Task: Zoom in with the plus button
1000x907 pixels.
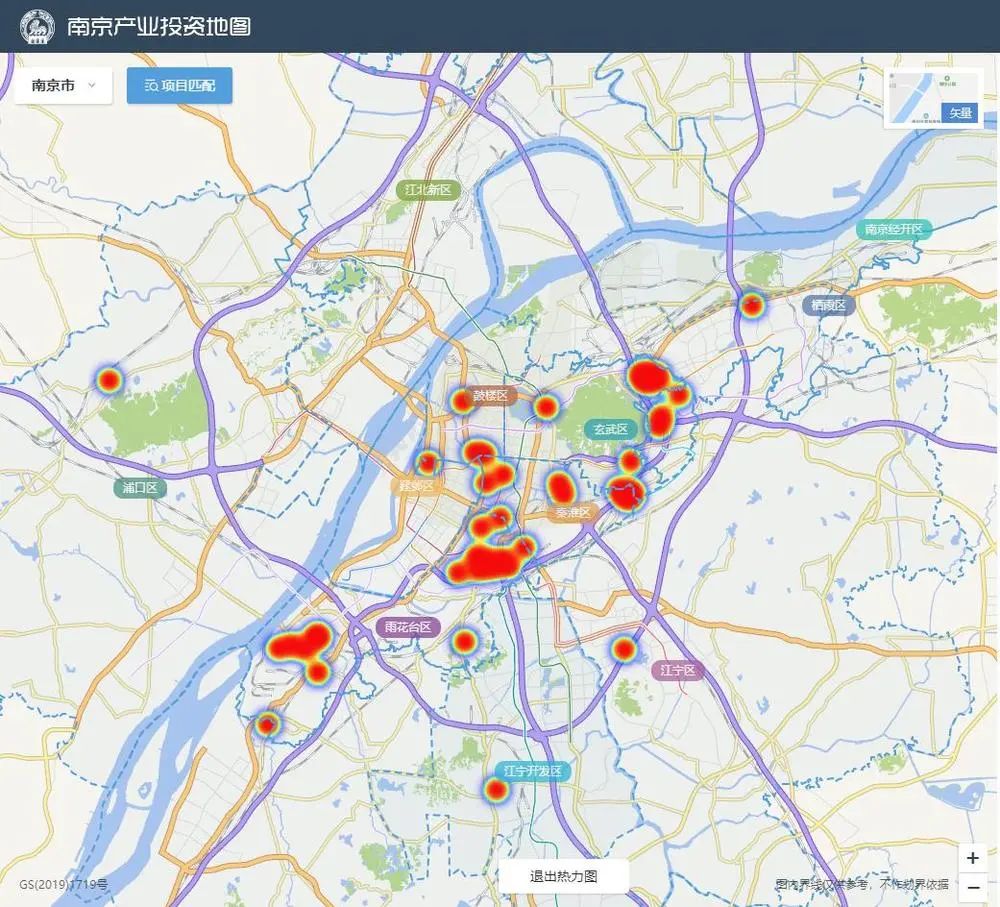Action: coord(972,858)
